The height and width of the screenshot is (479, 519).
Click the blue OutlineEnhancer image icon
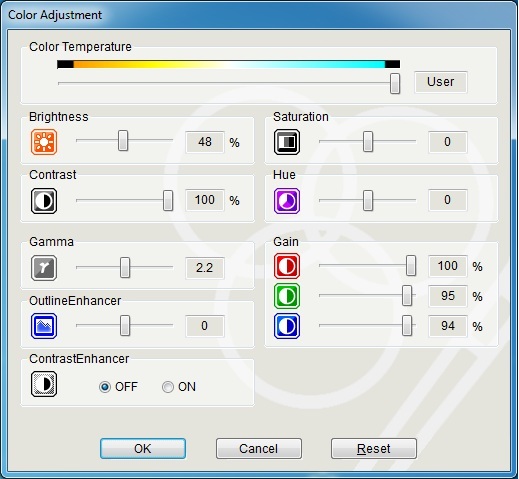tap(44, 326)
